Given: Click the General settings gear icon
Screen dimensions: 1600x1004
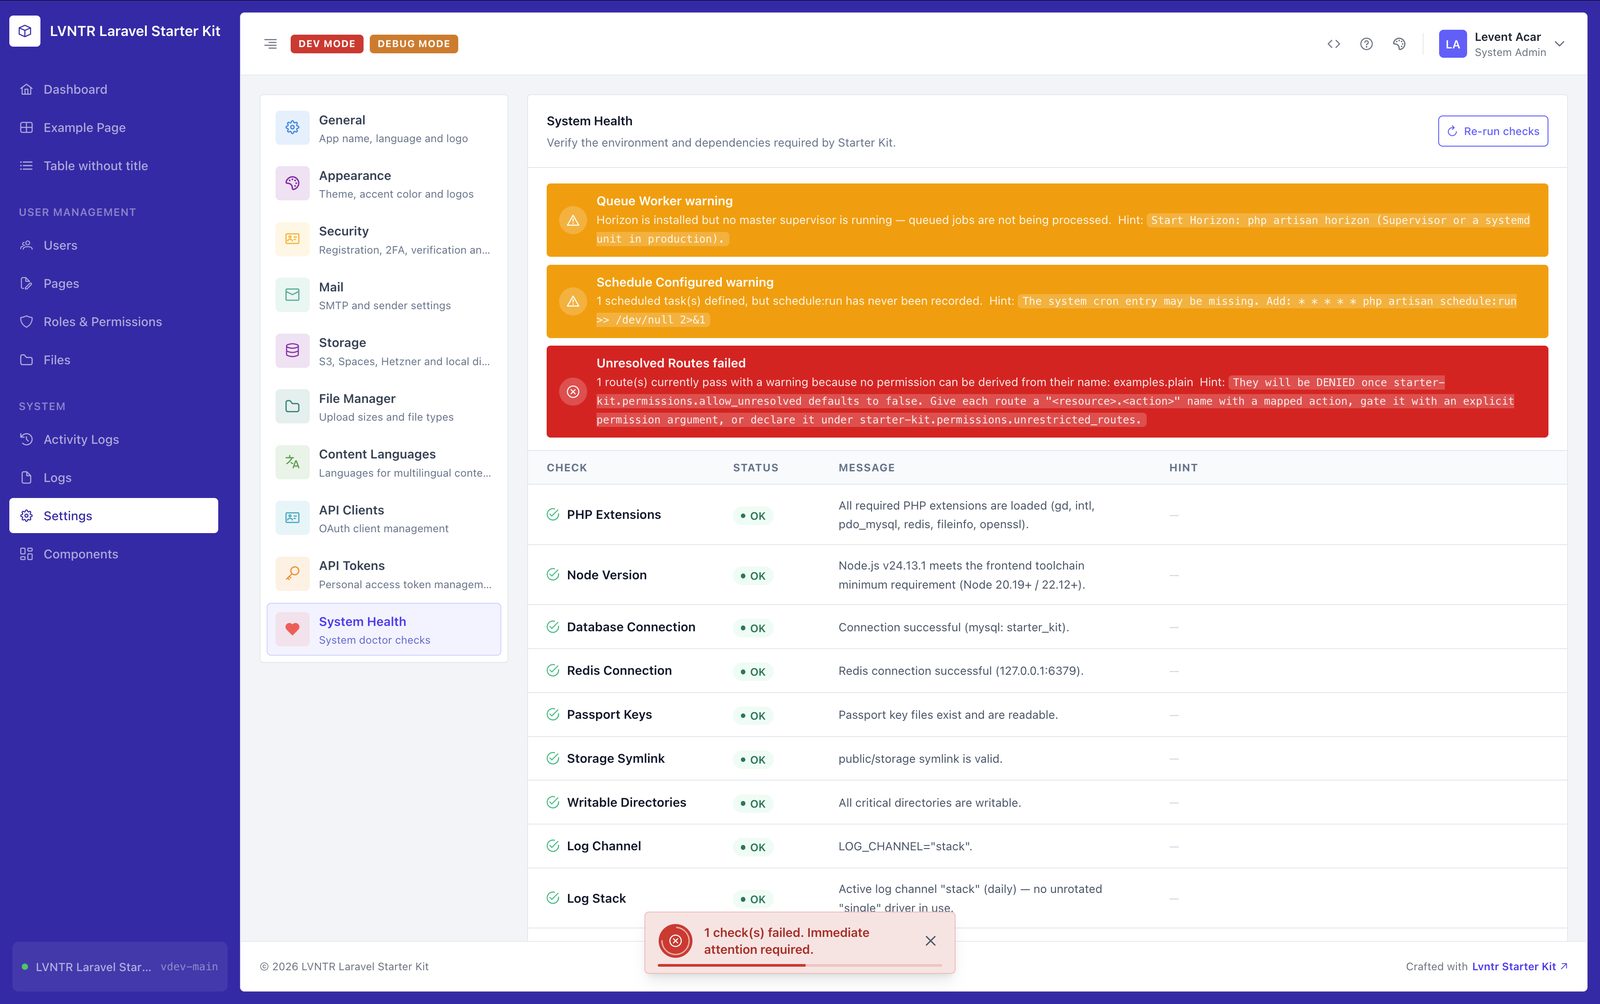Looking at the screenshot, I should coord(292,128).
